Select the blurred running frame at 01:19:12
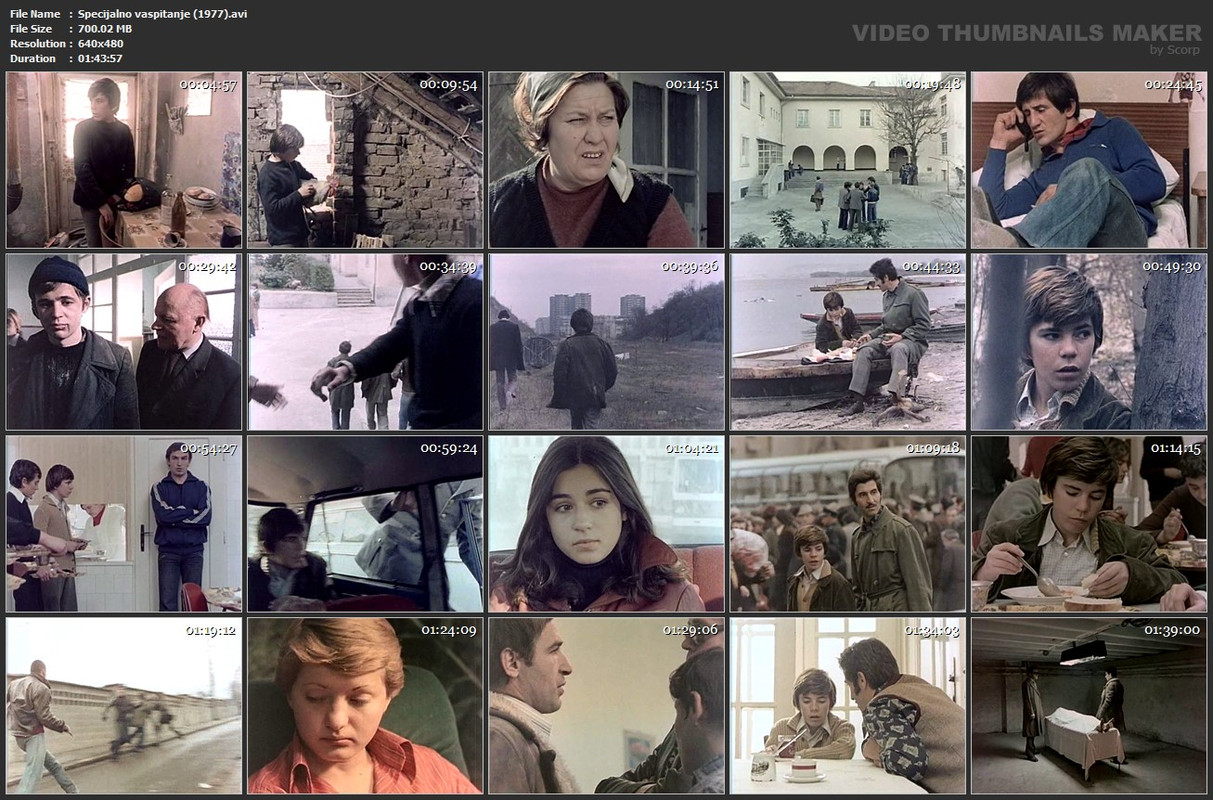 [124, 706]
